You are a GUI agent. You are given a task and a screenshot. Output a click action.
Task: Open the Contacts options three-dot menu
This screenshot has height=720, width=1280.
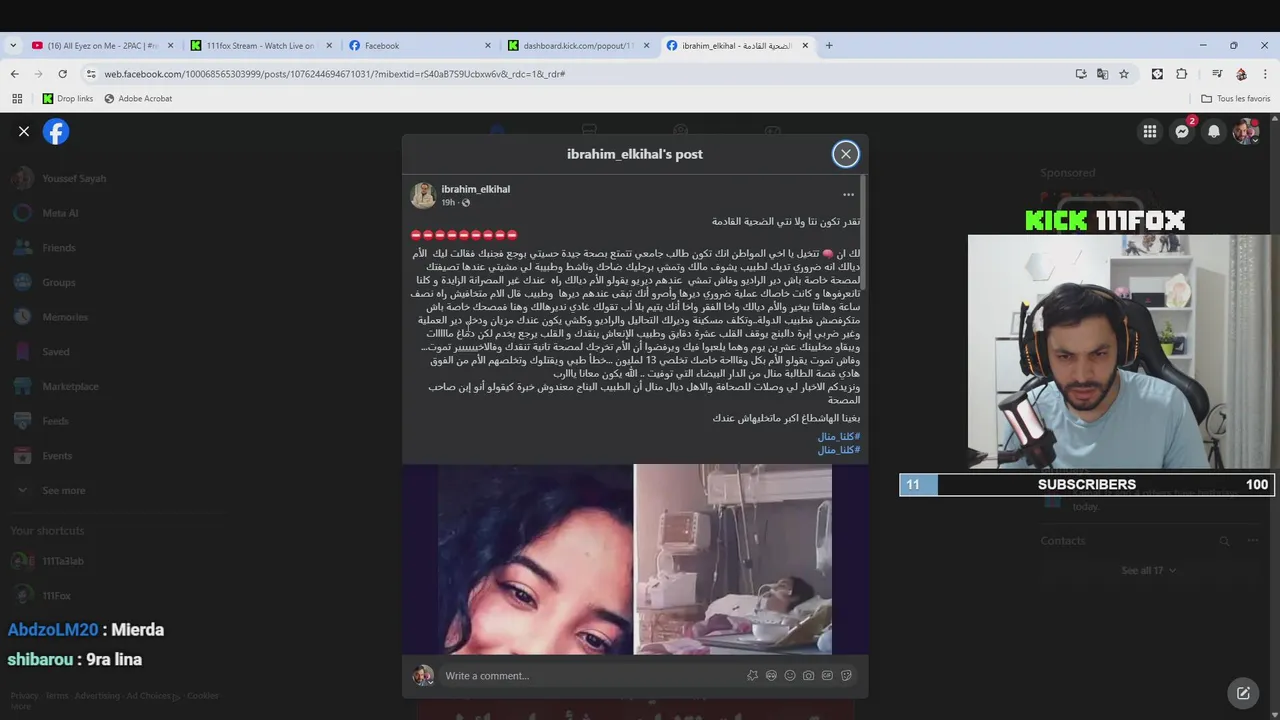pyautogui.click(x=1252, y=541)
